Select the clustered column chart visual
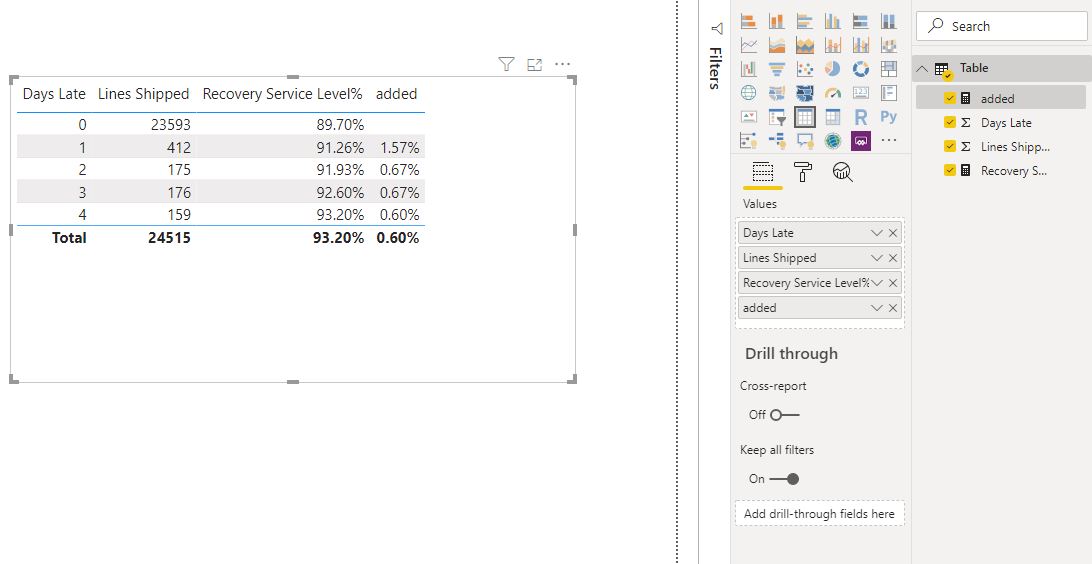 click(832, 22)
